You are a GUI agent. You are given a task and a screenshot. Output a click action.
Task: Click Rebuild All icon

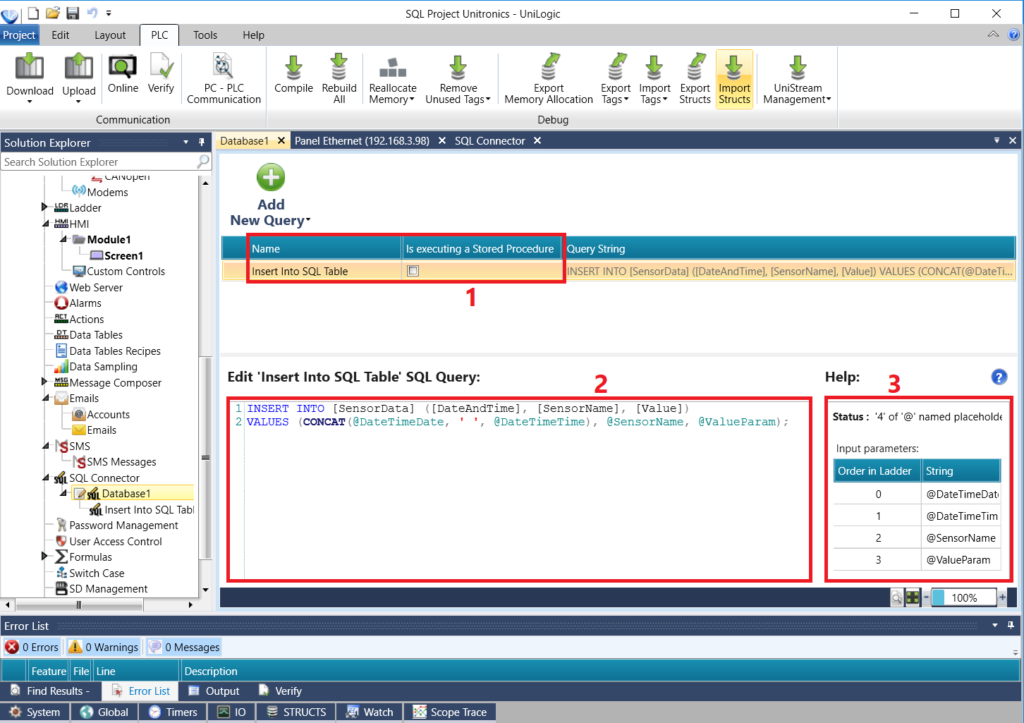coord(339,78)
